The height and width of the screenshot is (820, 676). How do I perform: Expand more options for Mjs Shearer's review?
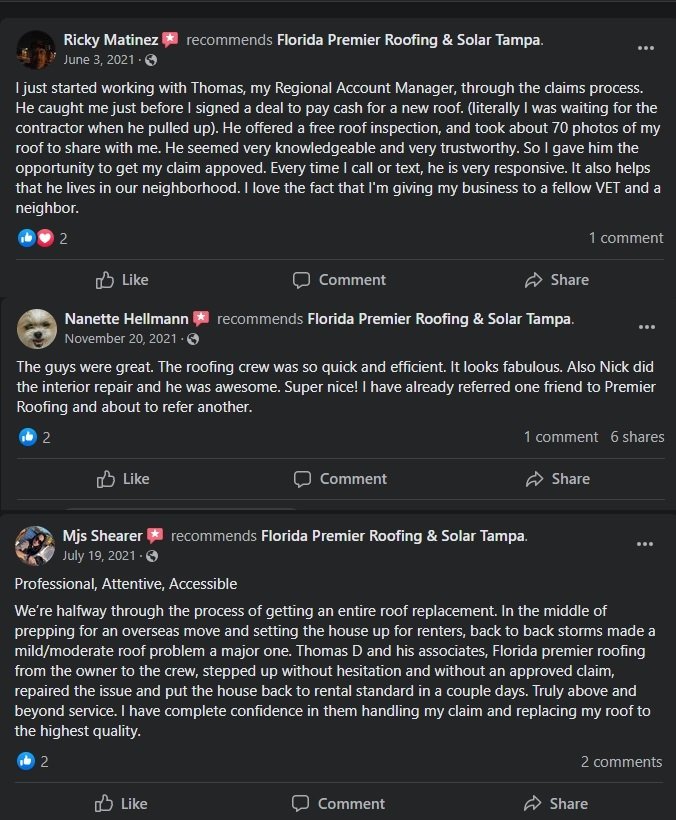coord(645,544)
